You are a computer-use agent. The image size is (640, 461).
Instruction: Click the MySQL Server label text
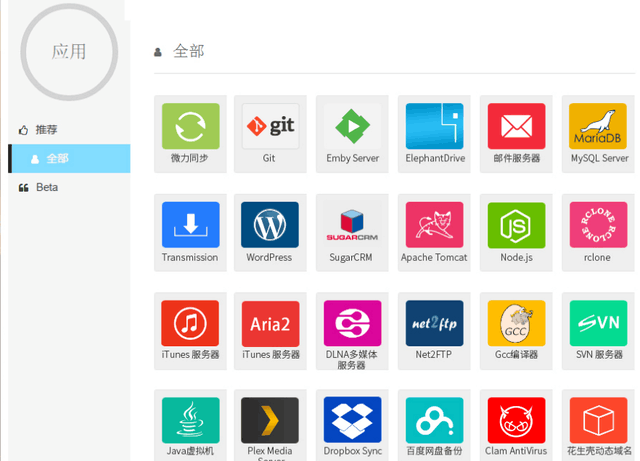(600, 158)
